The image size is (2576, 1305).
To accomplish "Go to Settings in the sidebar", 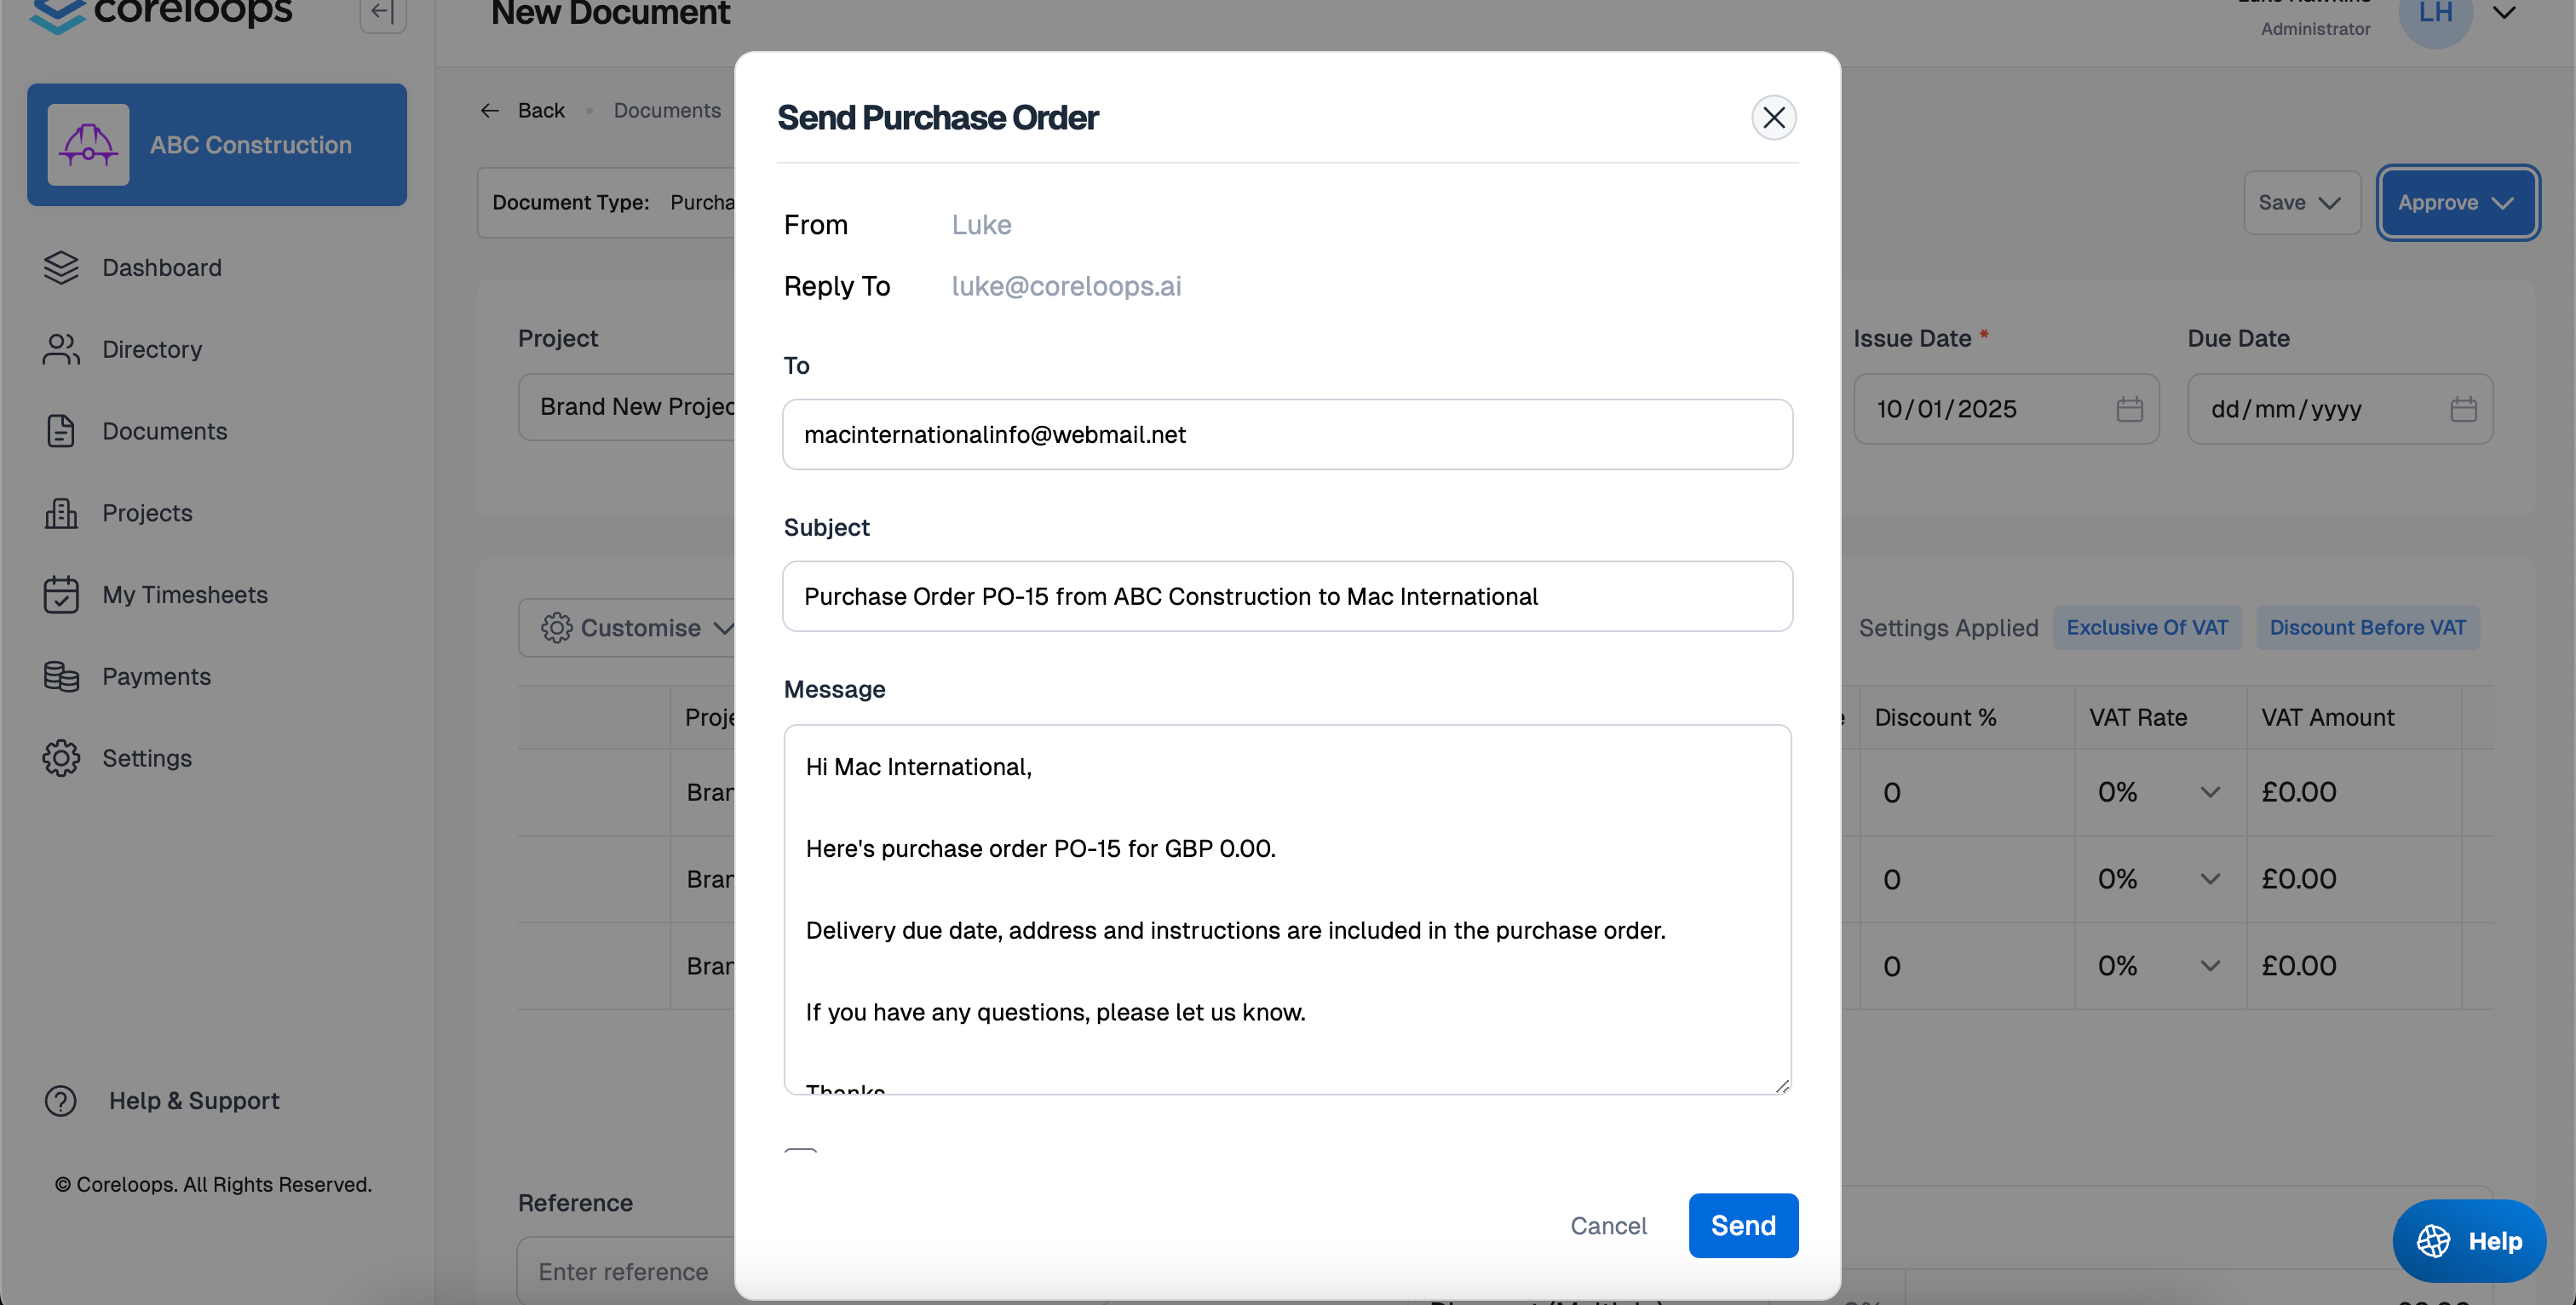I will pyautogui.click(x=147, y=758).
